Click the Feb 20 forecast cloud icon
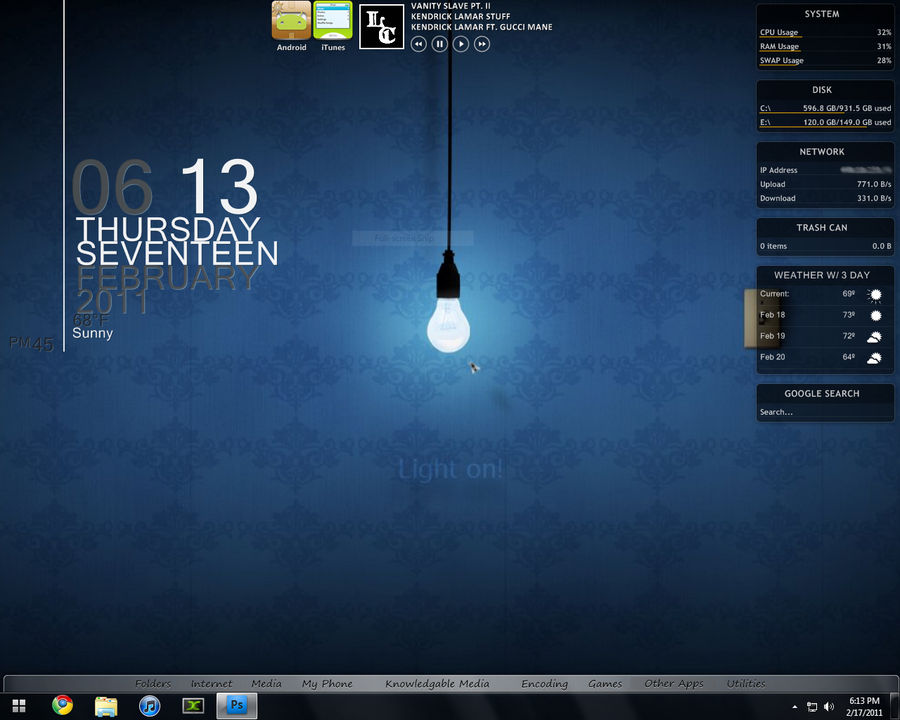 pyautogui.click(x=874, y=358)
